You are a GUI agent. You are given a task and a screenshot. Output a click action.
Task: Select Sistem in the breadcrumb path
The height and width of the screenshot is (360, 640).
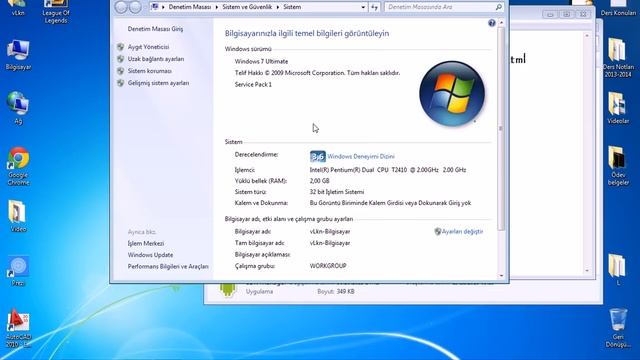pyautogui.click(x=292, y=7)
